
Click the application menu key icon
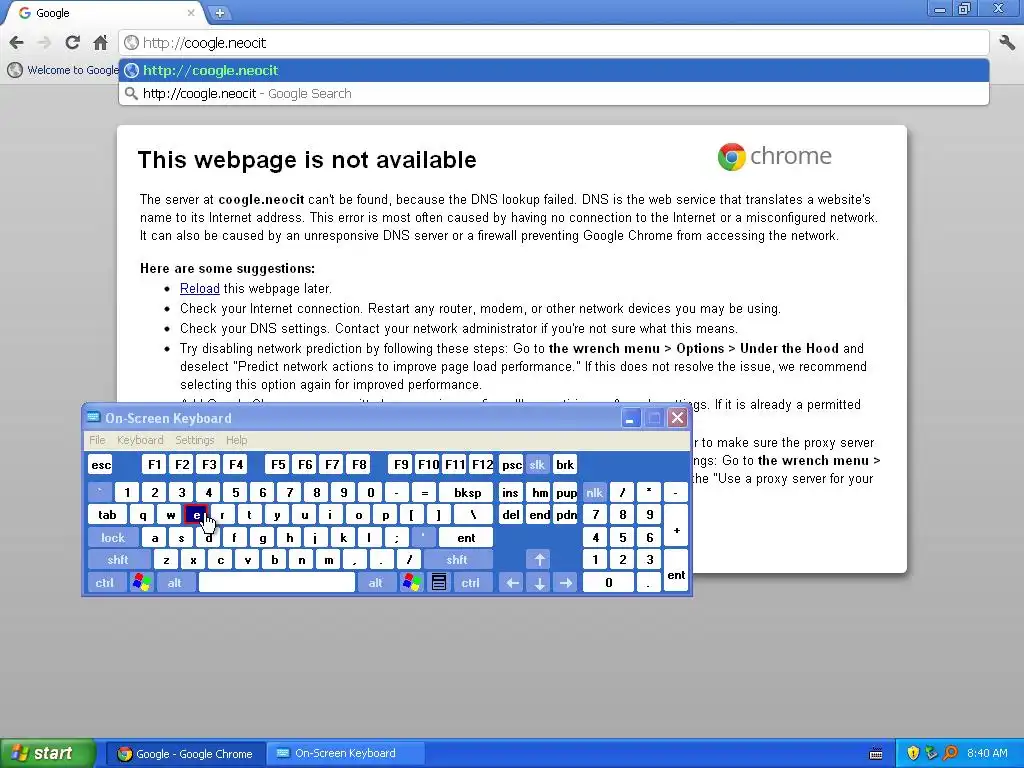pyautogui.click(x=439, y=583)
